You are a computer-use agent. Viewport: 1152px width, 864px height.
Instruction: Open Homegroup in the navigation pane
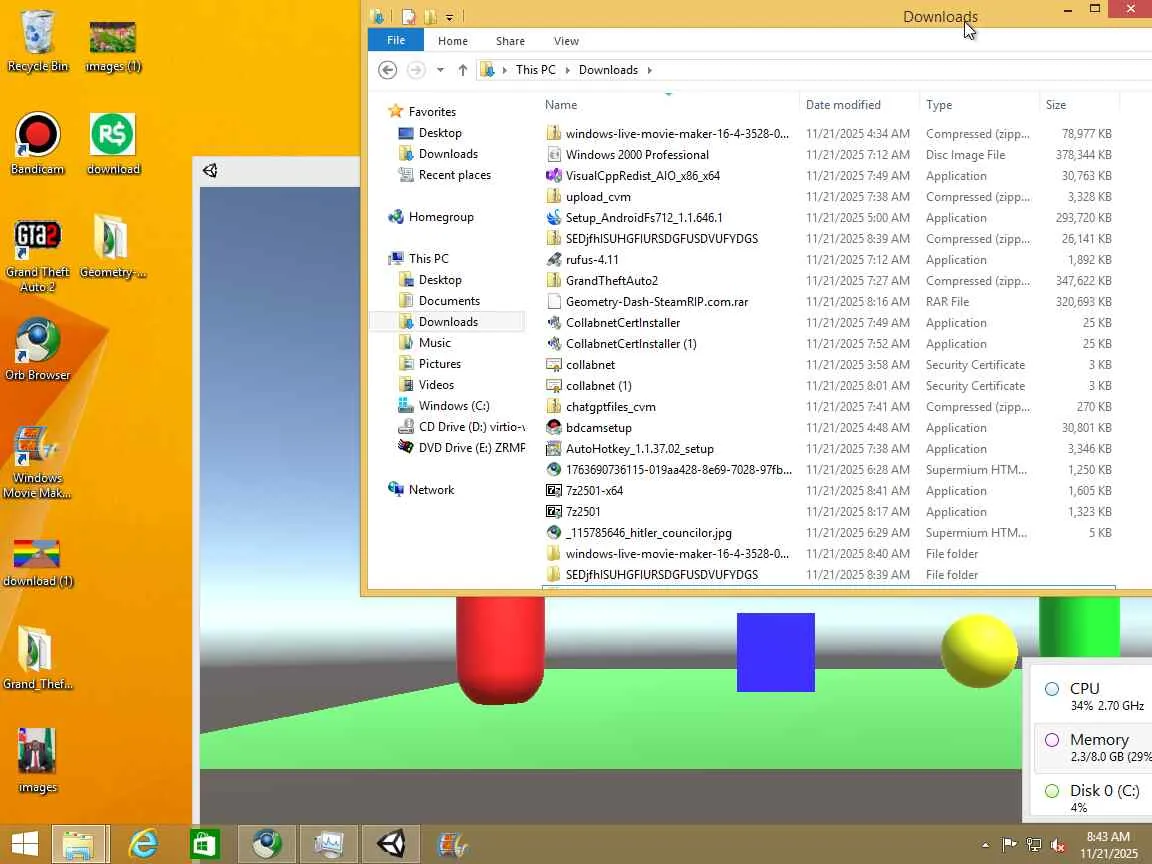(431, 217)
